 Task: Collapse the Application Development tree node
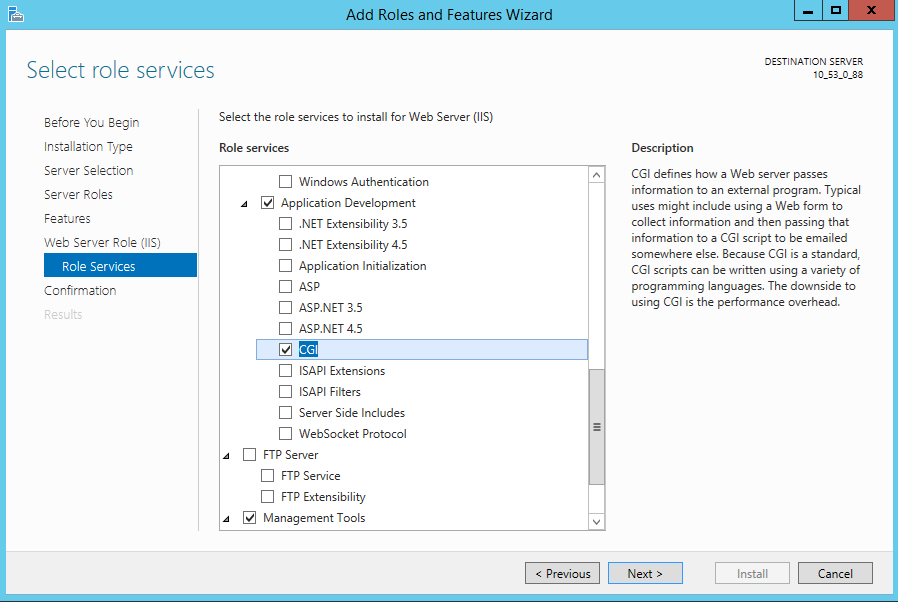click(x=245, y=204)
